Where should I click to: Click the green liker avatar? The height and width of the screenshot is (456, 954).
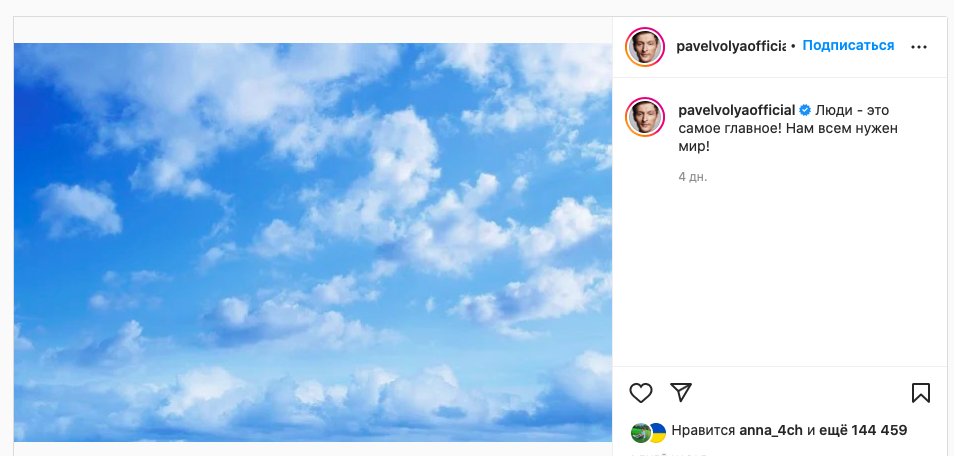point(640,432)
